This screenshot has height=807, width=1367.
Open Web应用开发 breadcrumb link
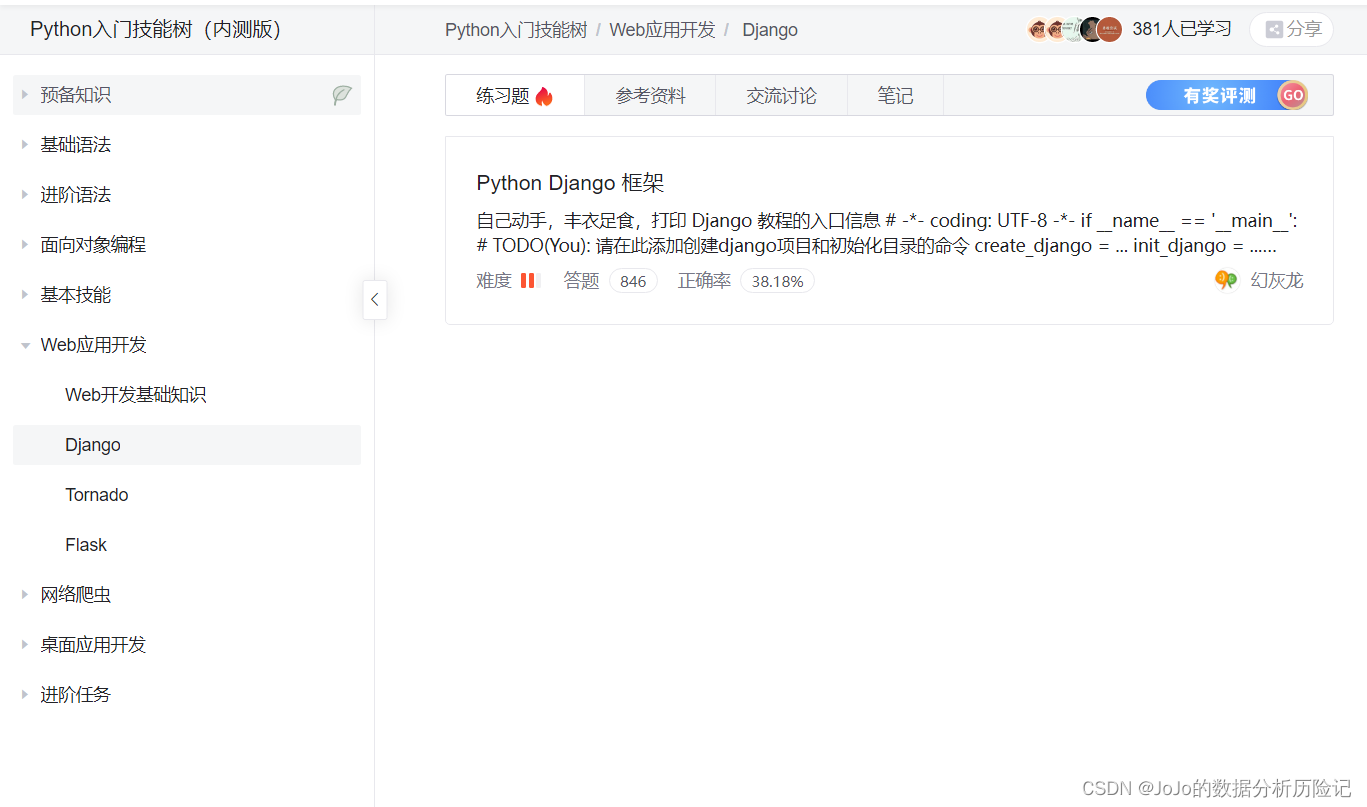[662, 30]
